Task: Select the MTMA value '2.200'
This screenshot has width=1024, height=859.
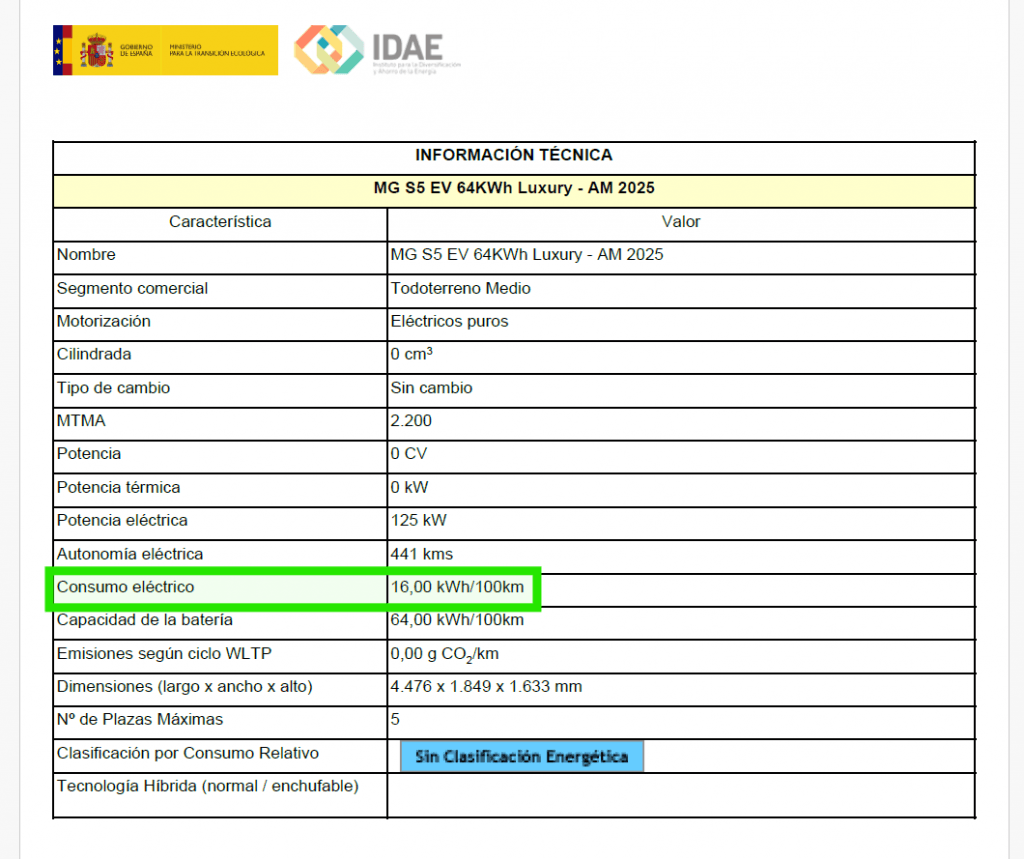Action: [x=411, y=421]
